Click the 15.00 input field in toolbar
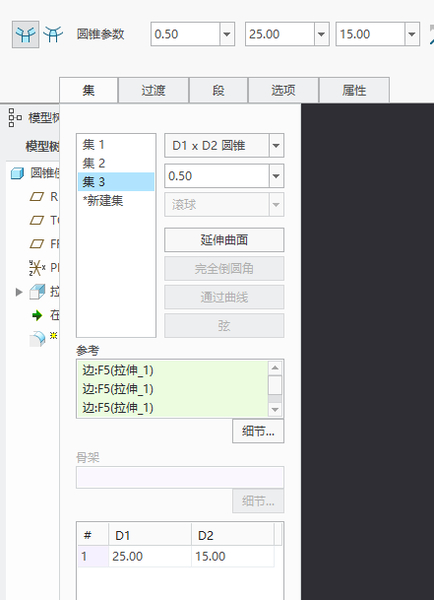The height and width of the screenshot is (600, 434). point(370,34)
